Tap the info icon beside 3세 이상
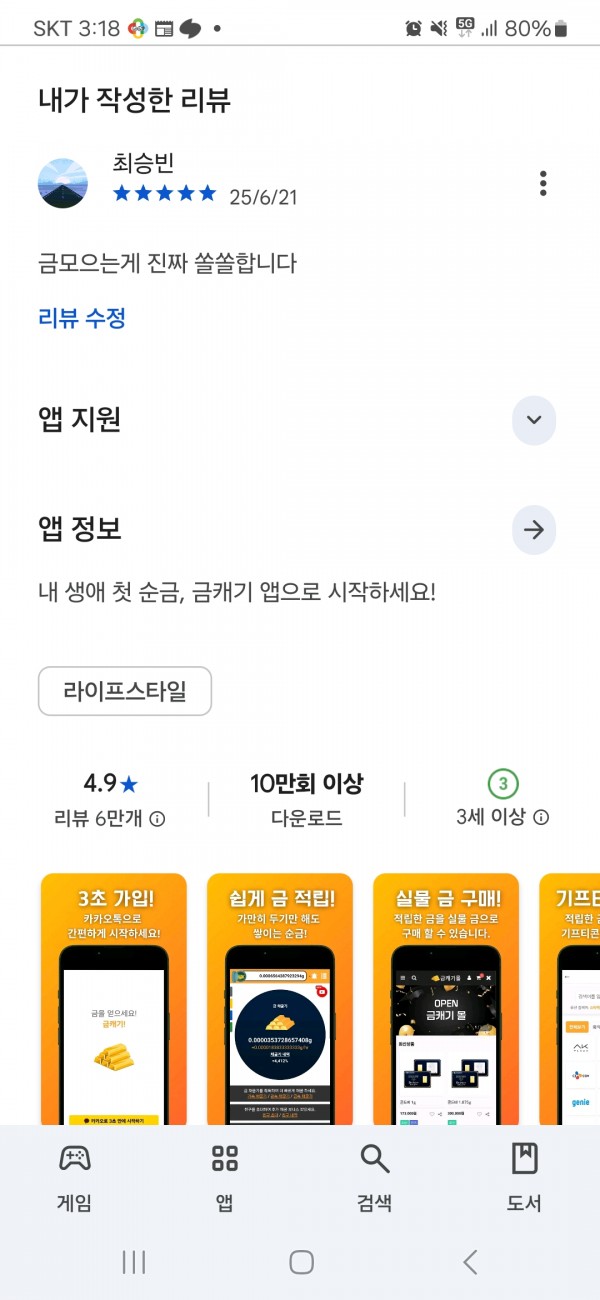Viewport: 600px width, 1300px height. [x=541, y=817]
